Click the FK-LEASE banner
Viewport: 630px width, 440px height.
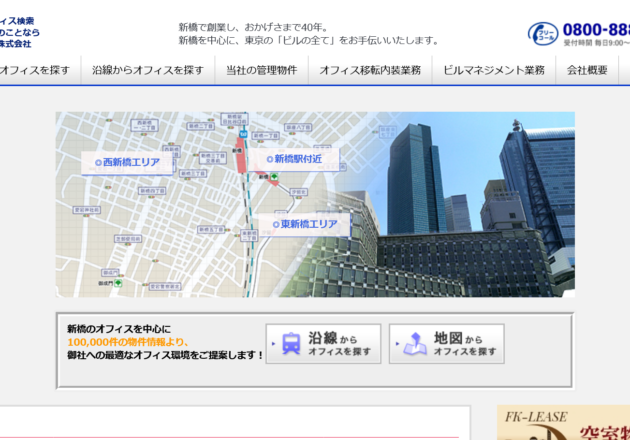point(563,423)
